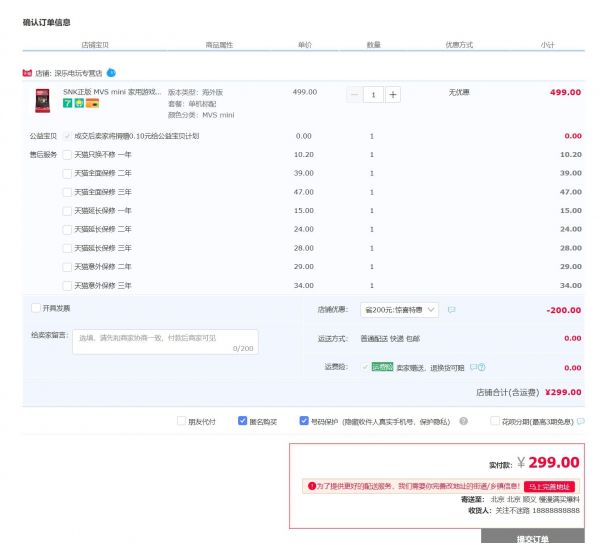The width and height of the screenshot is (600, 543).
Task: Check 天猫只换不修 一年 service option
Action: 67,155
